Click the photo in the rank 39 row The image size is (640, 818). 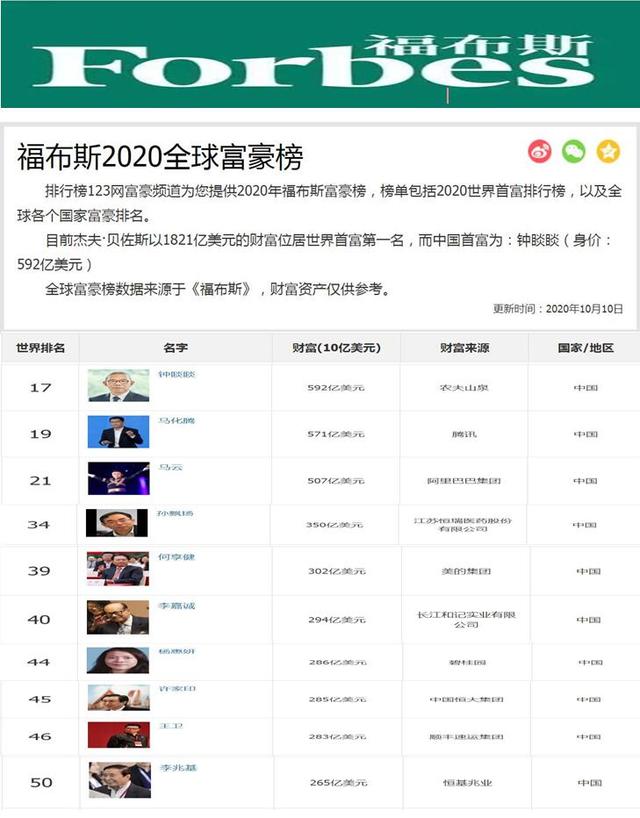118,569
